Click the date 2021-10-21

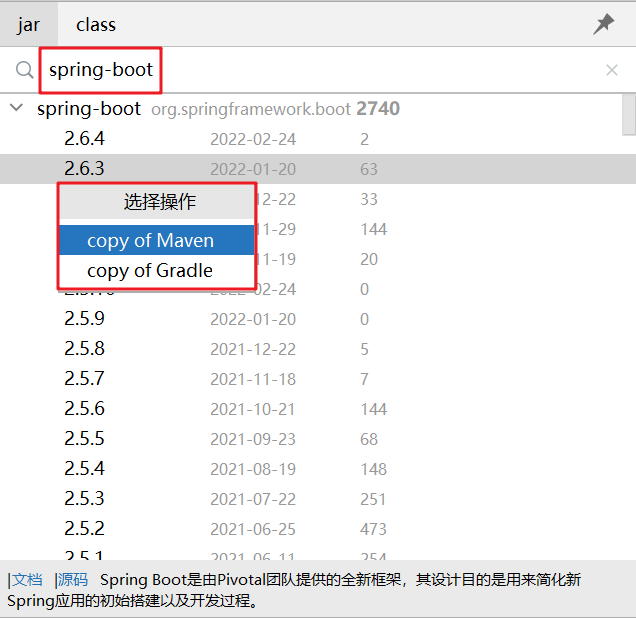coord(253,410)
